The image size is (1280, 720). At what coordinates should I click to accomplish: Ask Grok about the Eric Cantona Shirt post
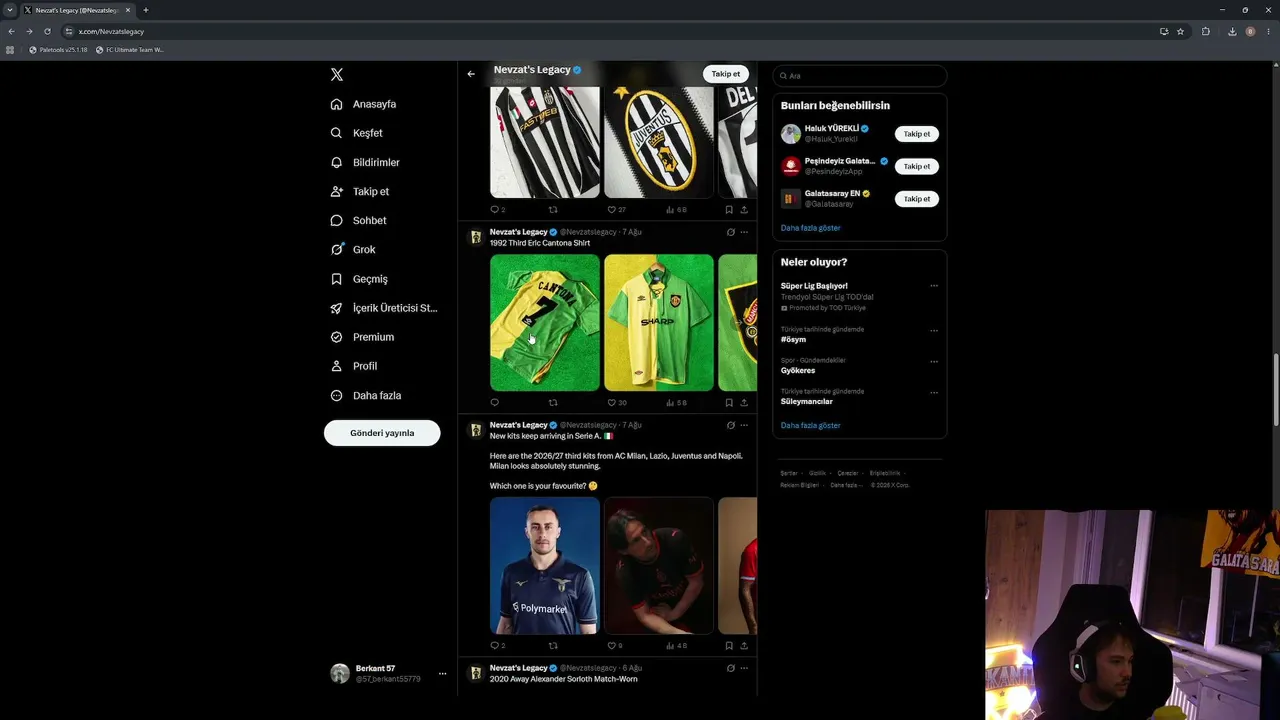(730, 232)
